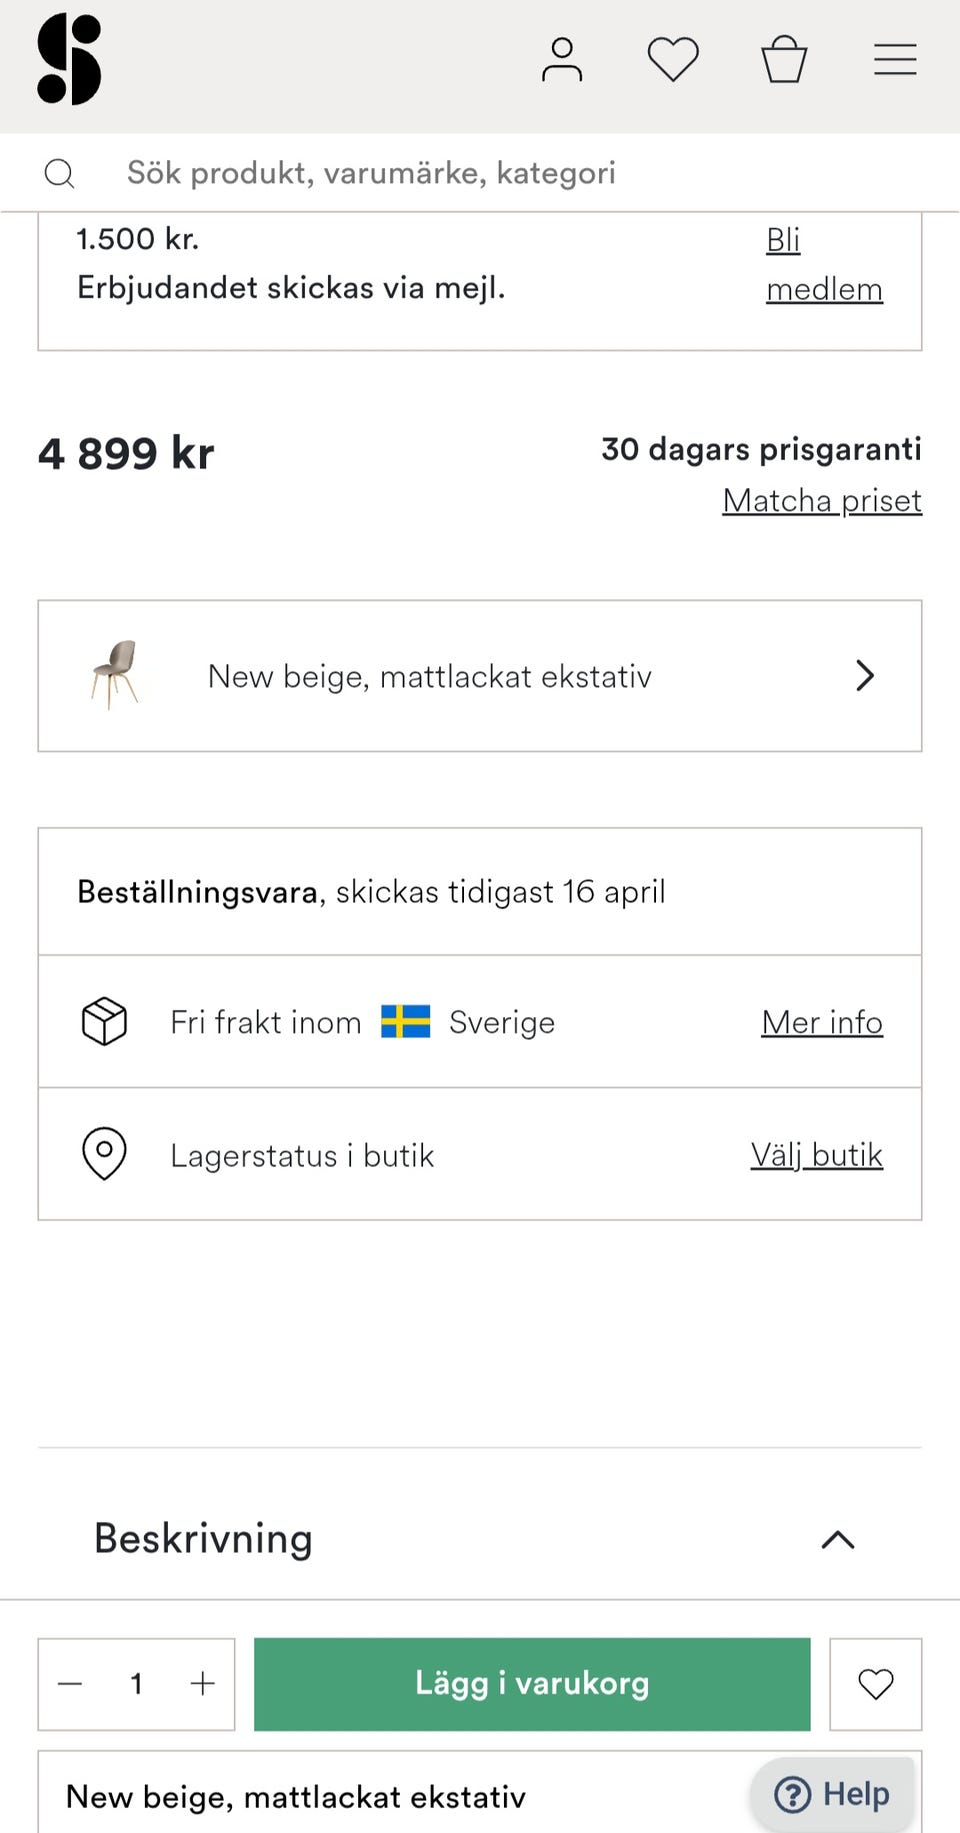Click Lägg i varukorg button

(532, 1684)
